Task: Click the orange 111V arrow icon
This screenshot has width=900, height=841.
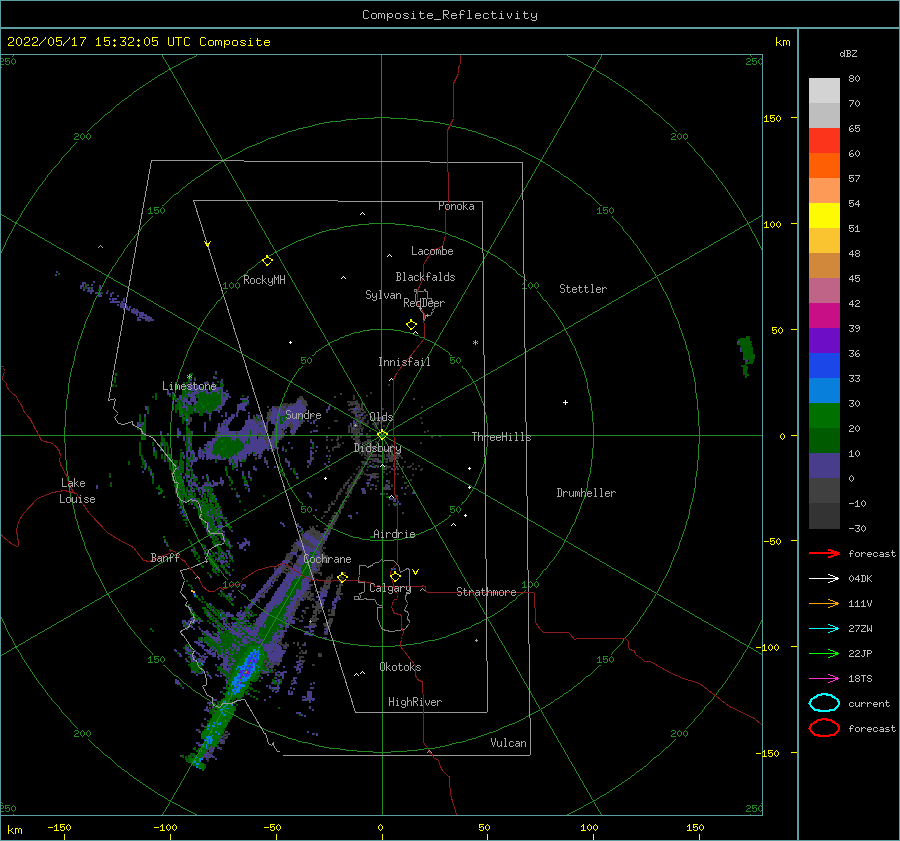Action: (824, 603)
